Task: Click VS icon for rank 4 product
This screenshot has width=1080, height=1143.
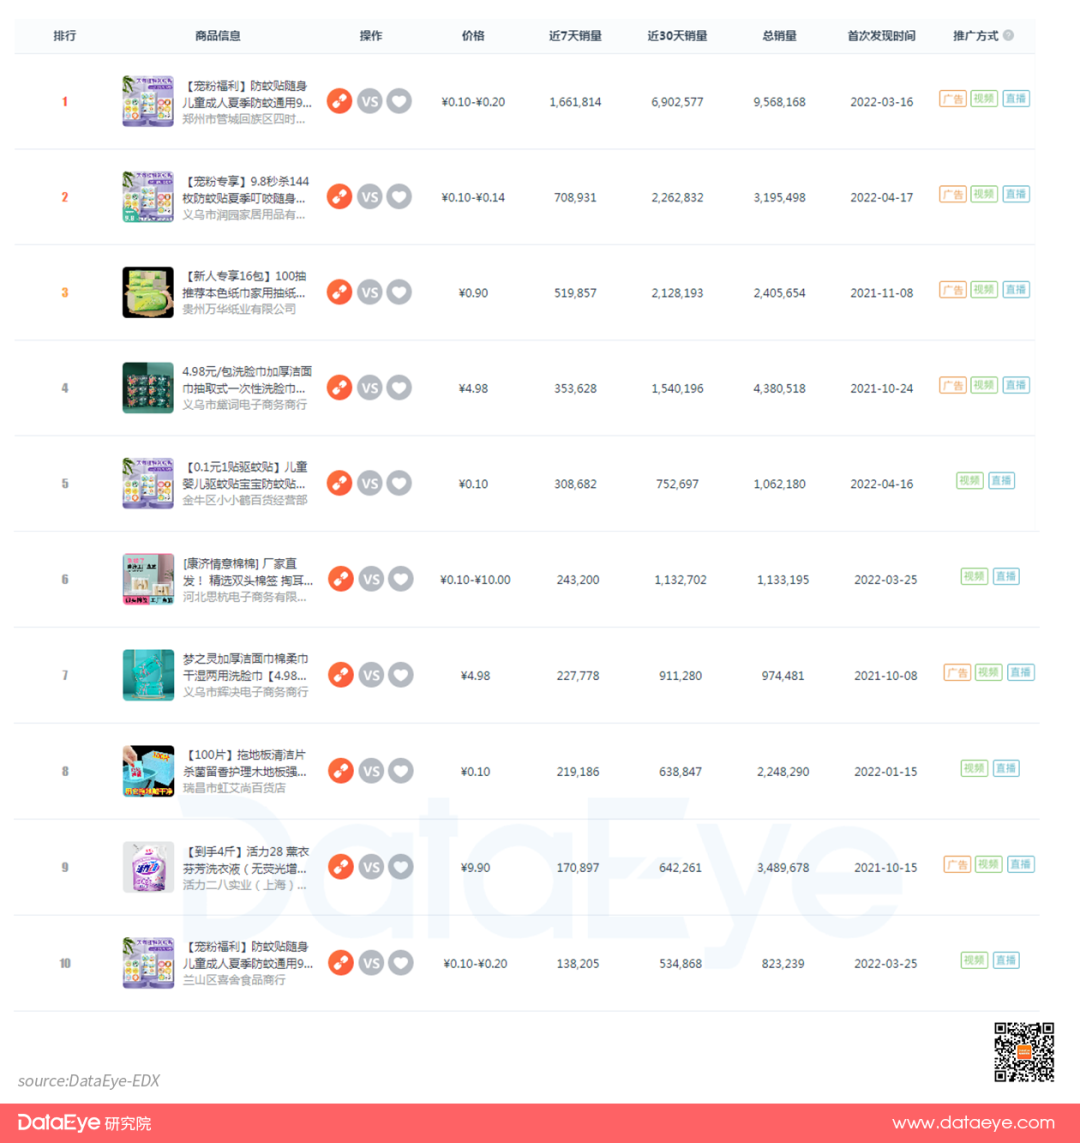Action: pos(369,388)
